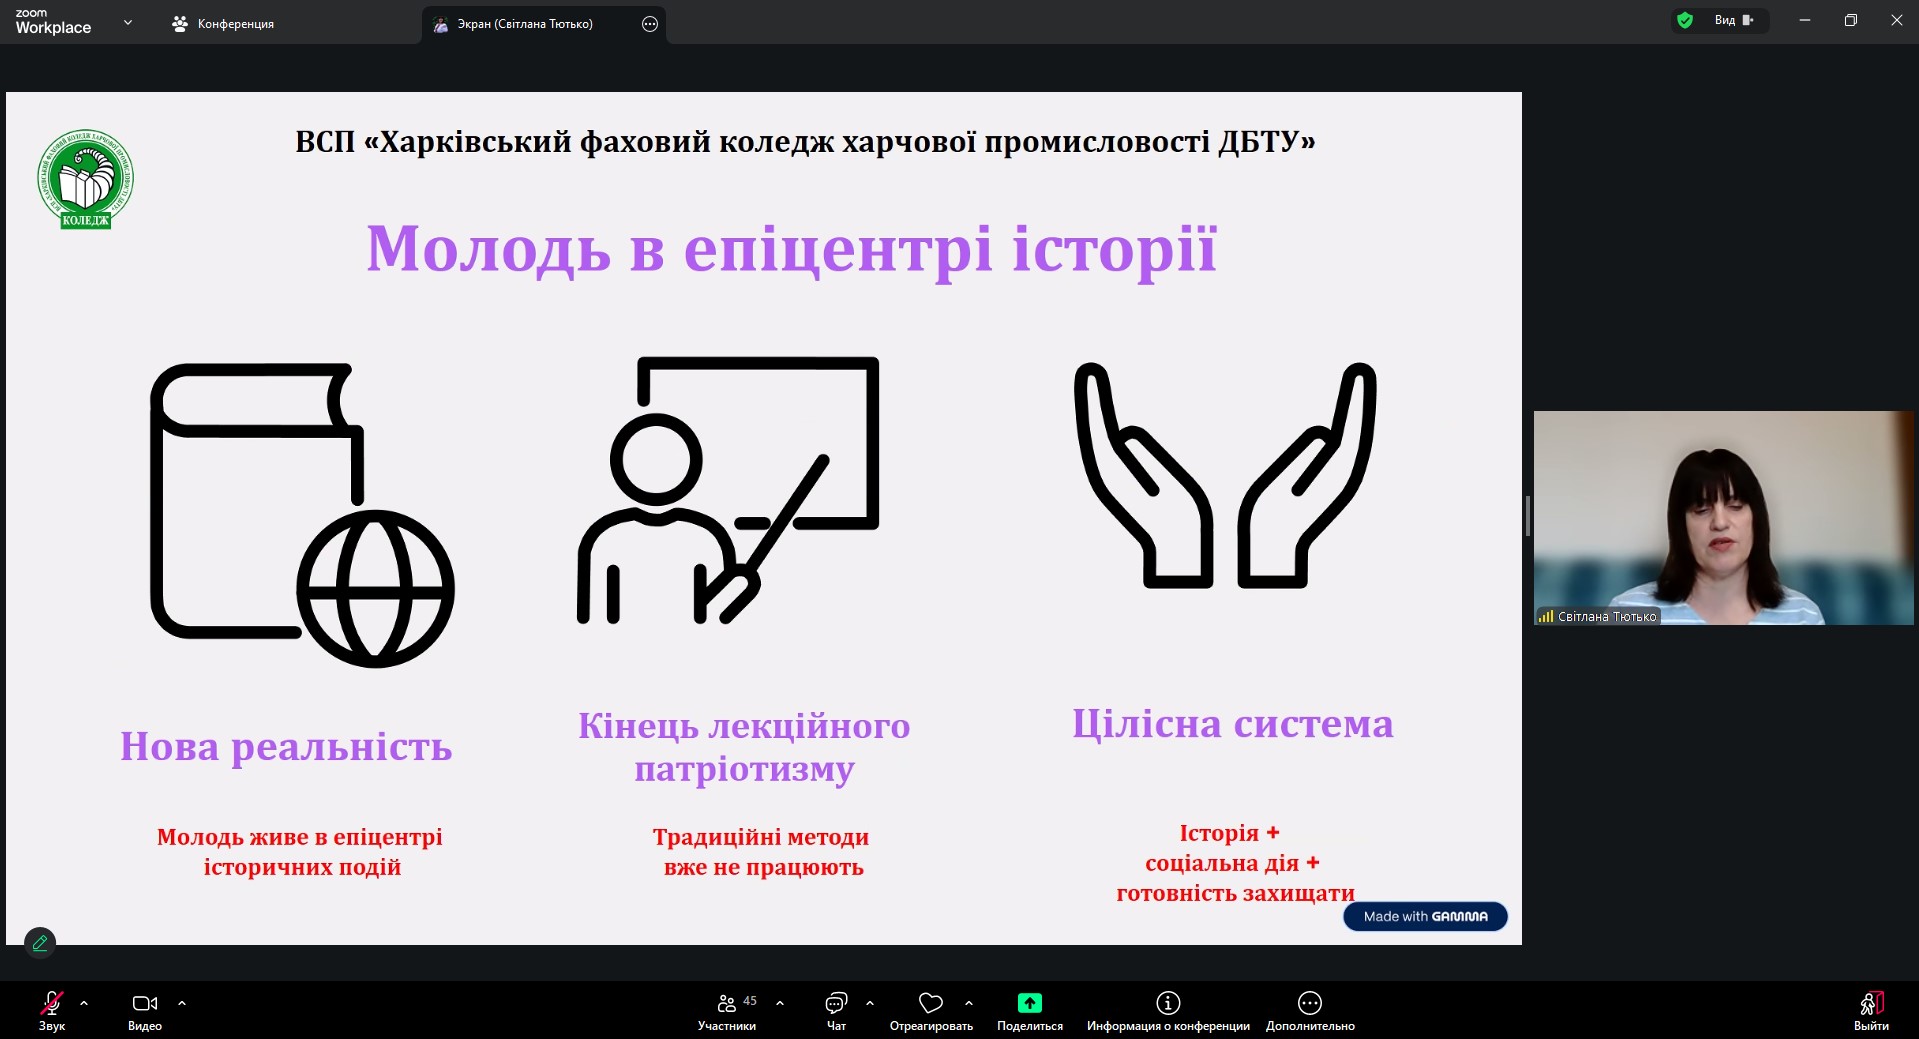Click the green security shield icon
Image resolution: width=1919 pixels, height=1039 pixels.
[x=1685, y=20]
